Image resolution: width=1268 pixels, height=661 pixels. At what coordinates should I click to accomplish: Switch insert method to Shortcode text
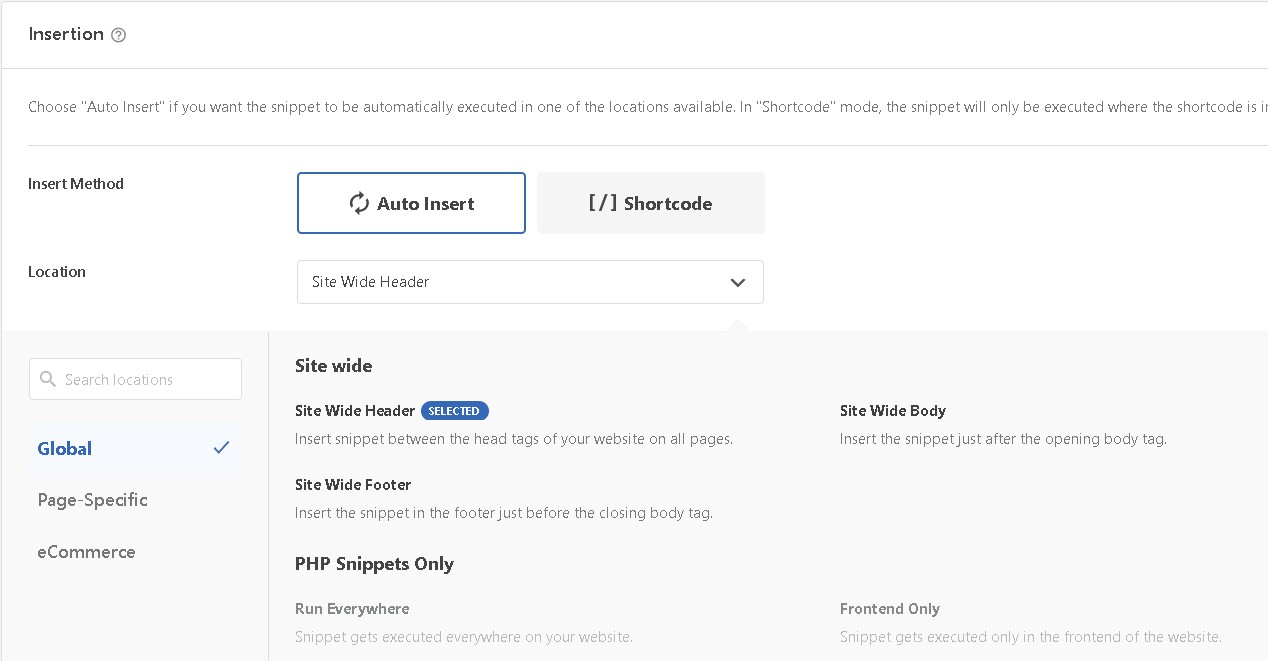pos(667,203)
